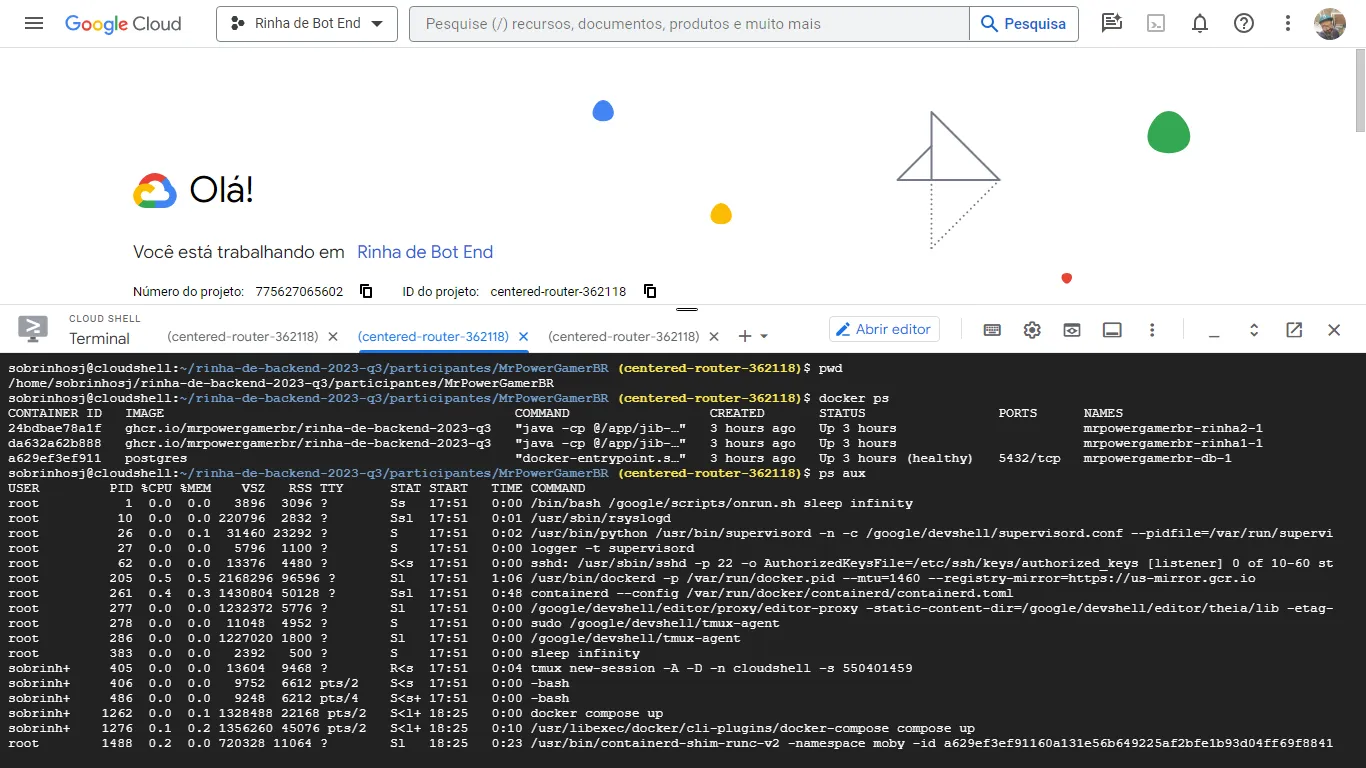Click container ID 24bdbae78a1f
1366x768 pixels.
pos(55,428)
